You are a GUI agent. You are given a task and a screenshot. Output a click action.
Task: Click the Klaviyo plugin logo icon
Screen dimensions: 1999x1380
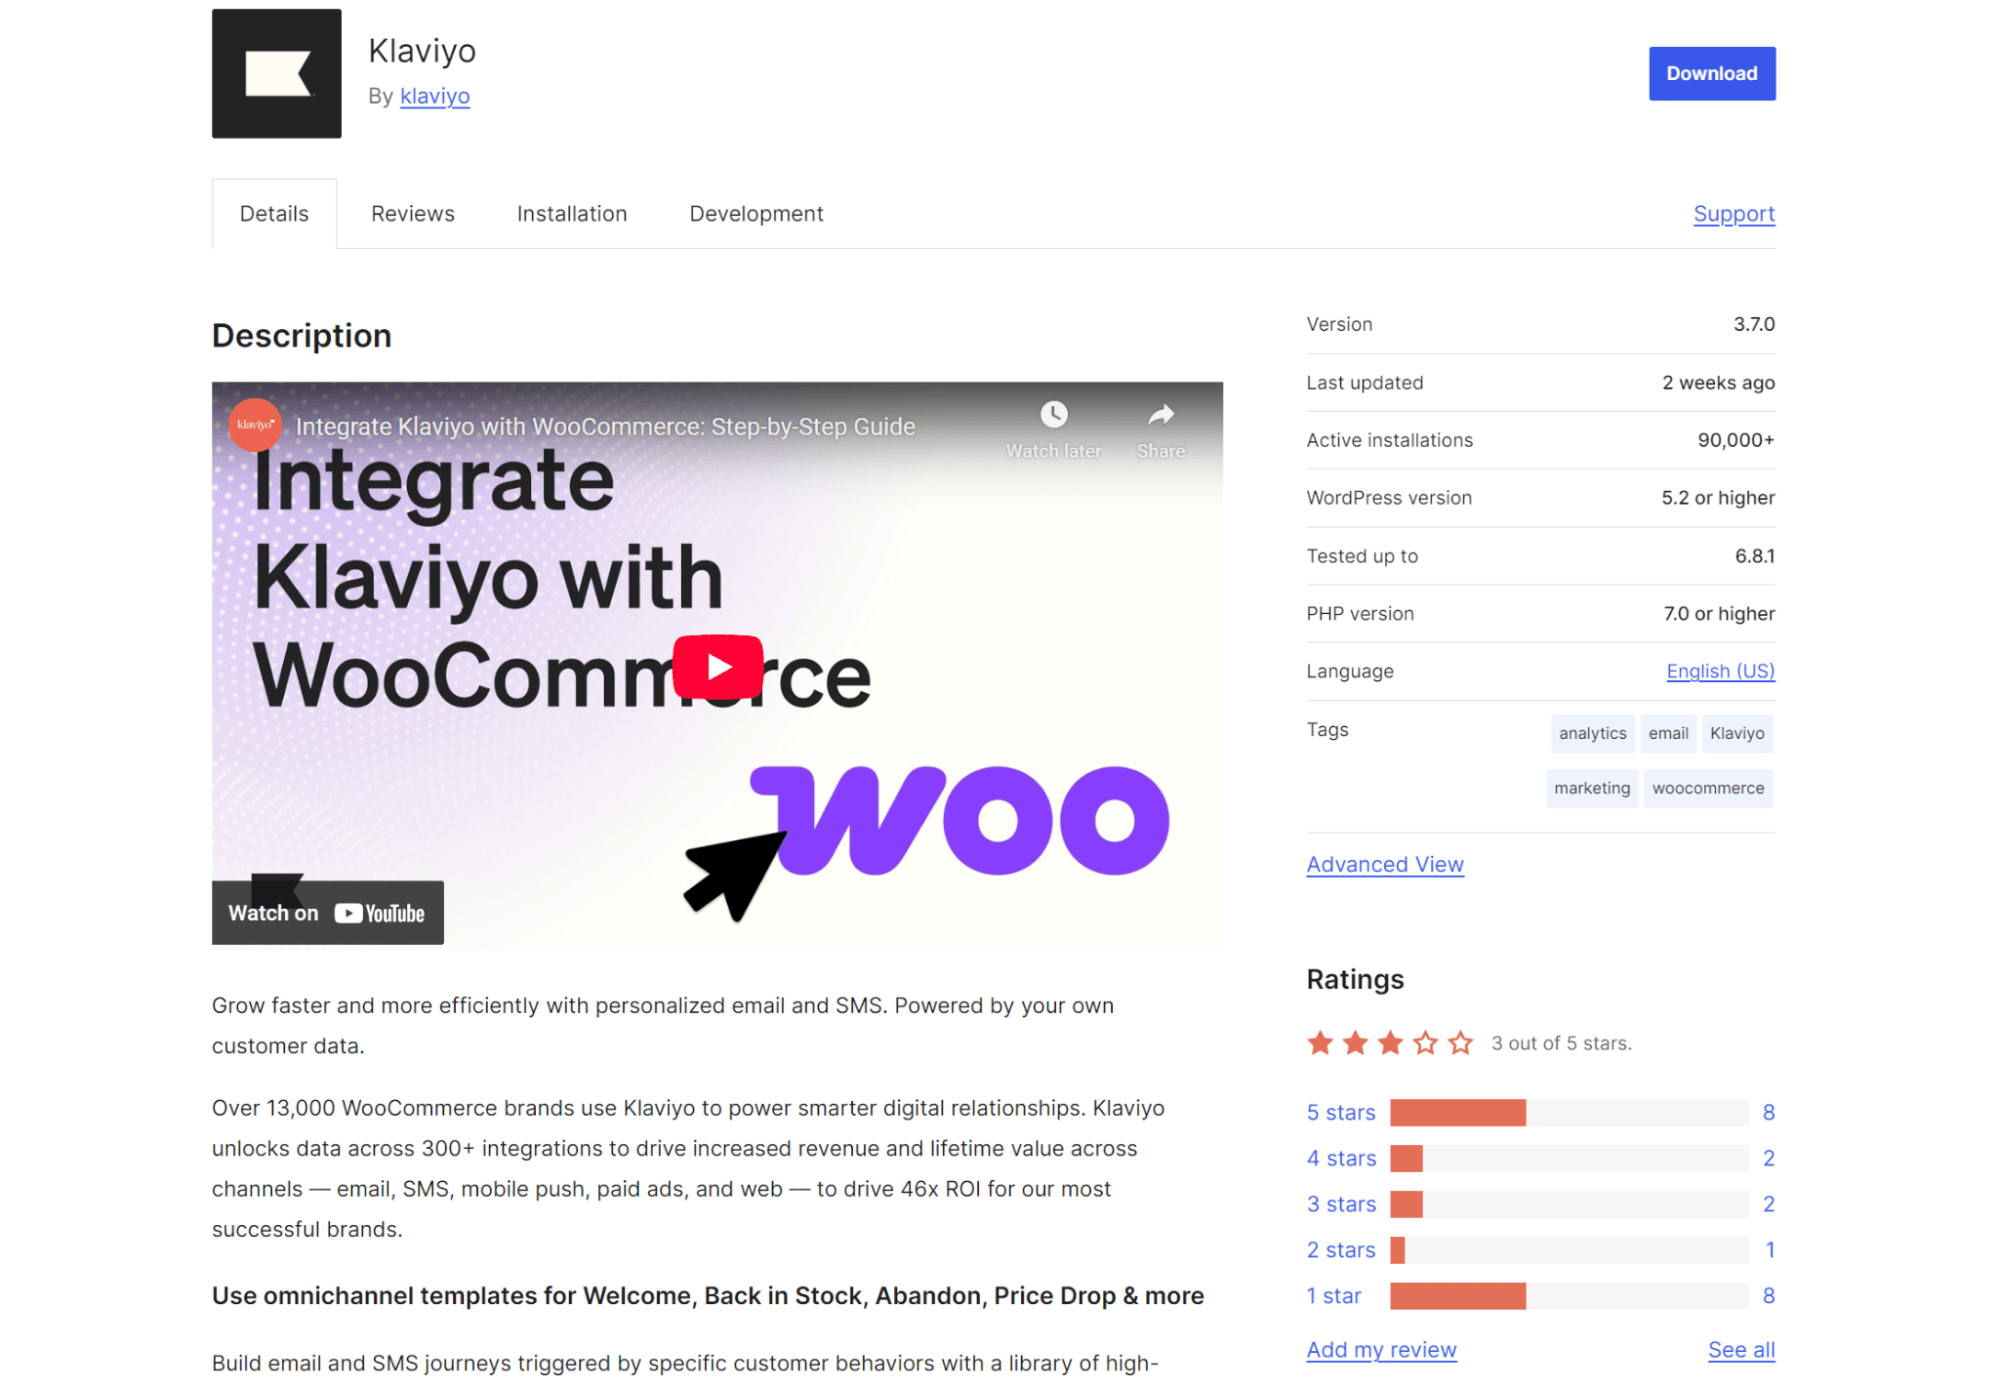[x=276, y=73]
